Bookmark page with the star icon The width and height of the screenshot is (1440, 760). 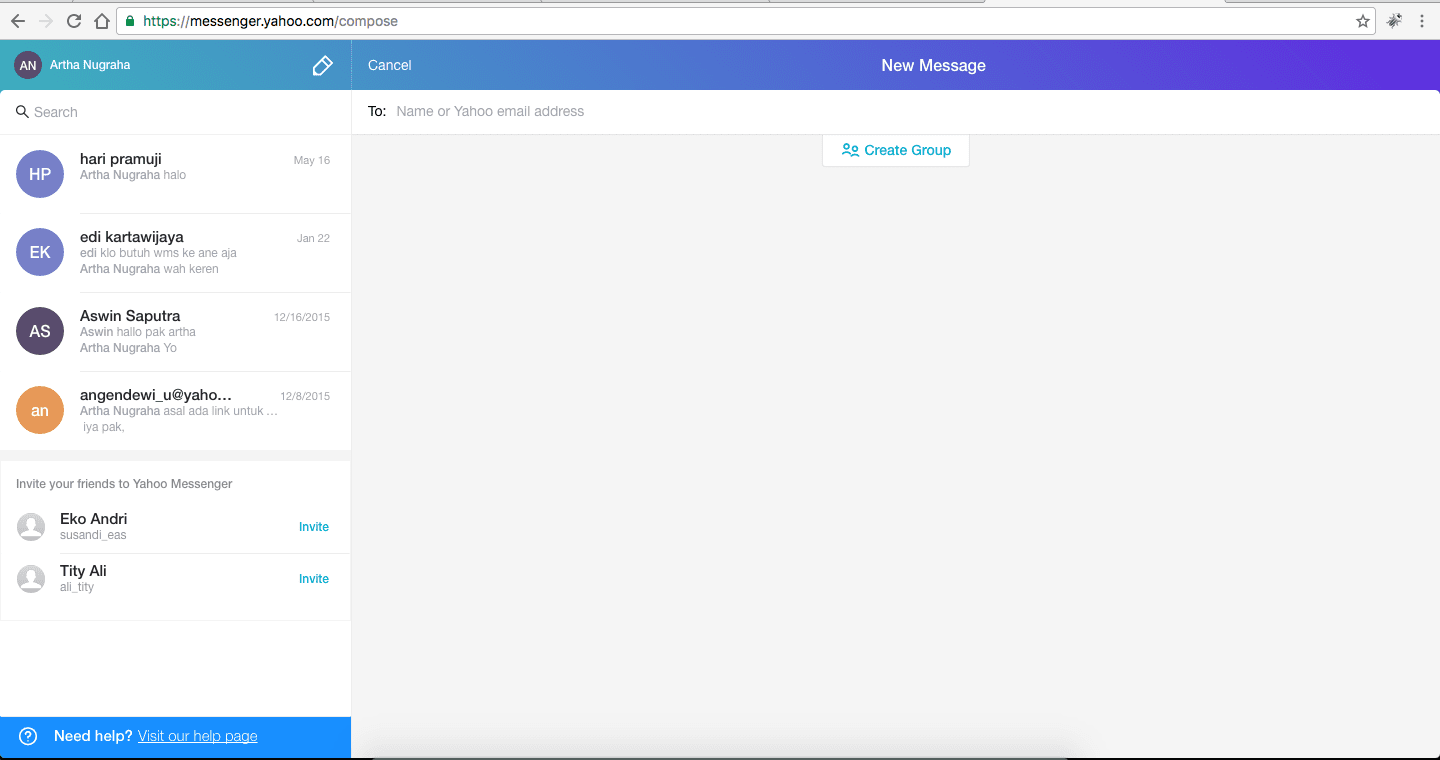pos(1362,21)
